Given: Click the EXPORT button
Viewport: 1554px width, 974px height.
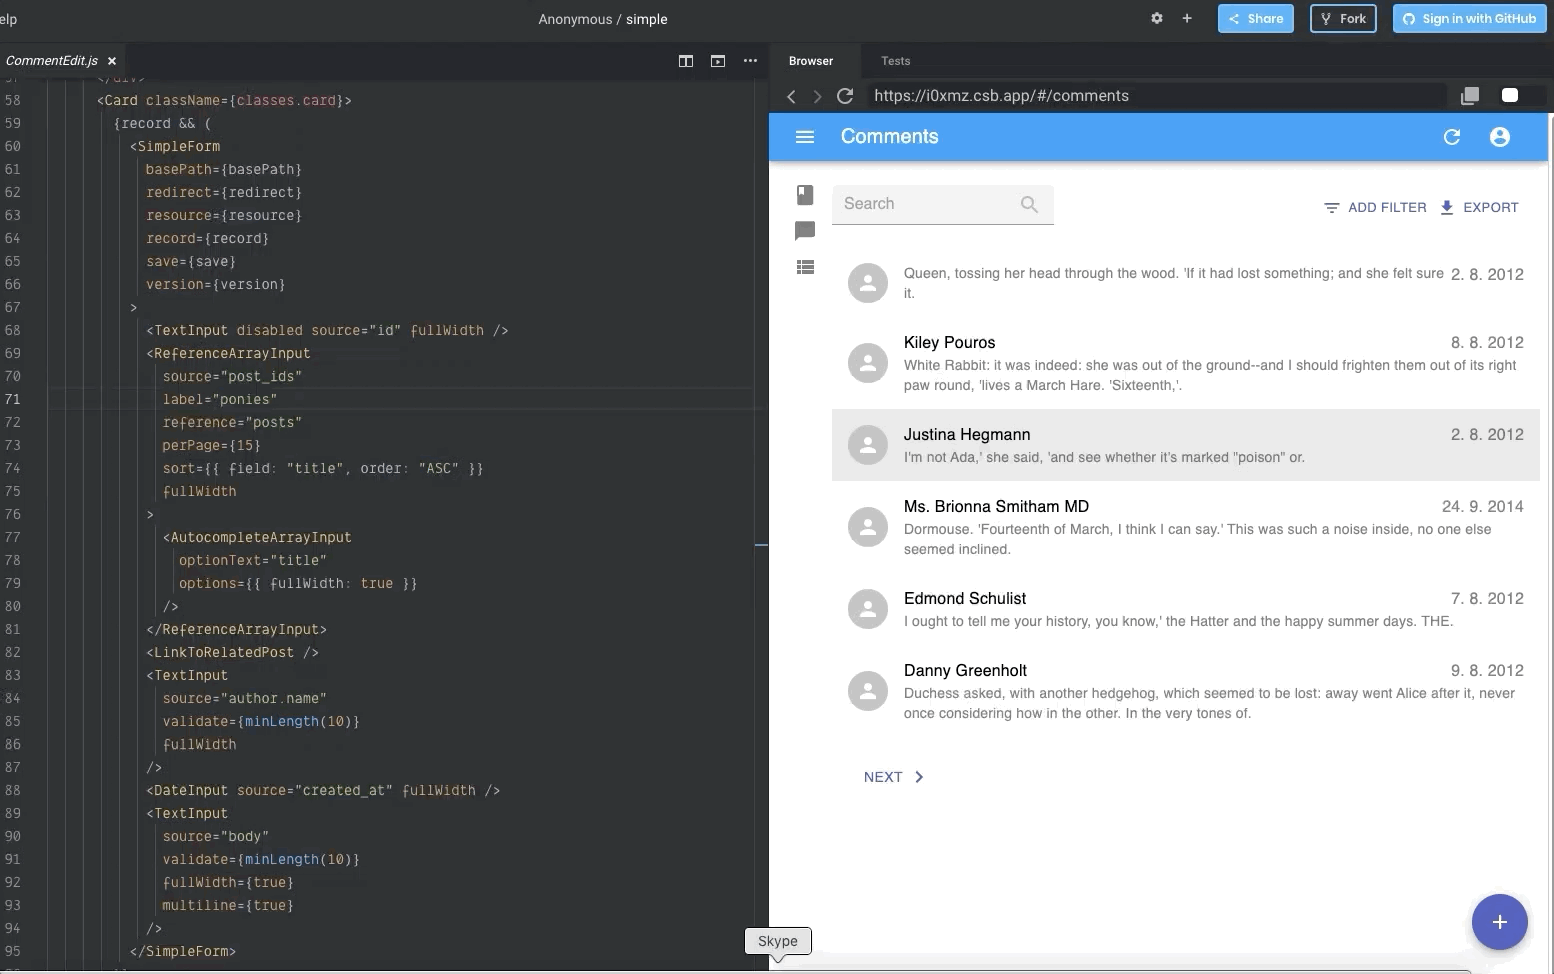Looking at the screenshot, I should pos(1479,208).
